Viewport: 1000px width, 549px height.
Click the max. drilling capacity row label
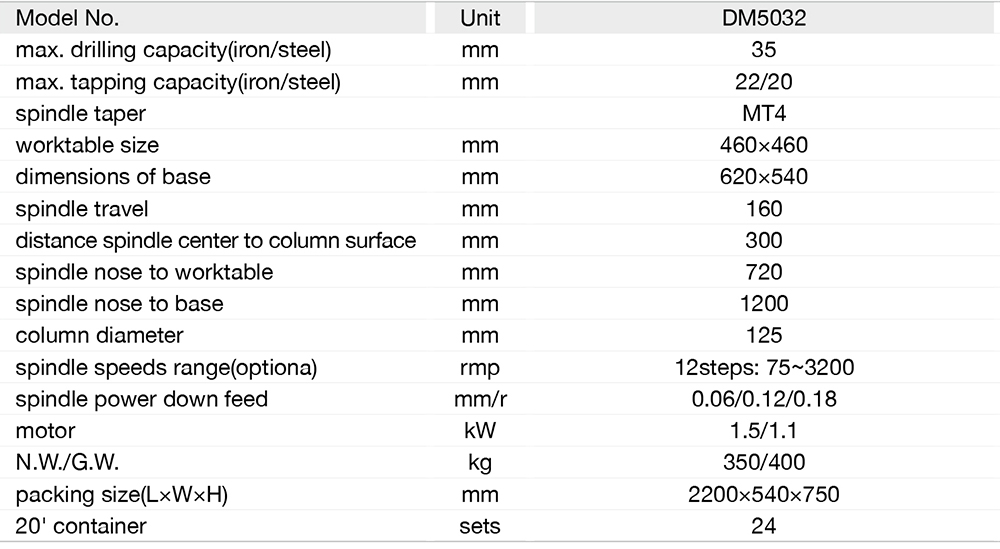tap(173, 50)
